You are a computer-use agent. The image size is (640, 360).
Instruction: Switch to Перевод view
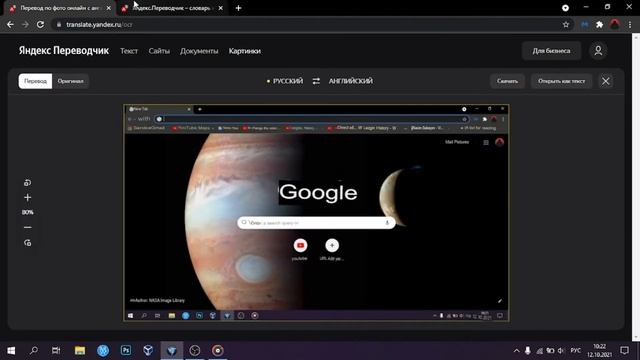[35, 81]
